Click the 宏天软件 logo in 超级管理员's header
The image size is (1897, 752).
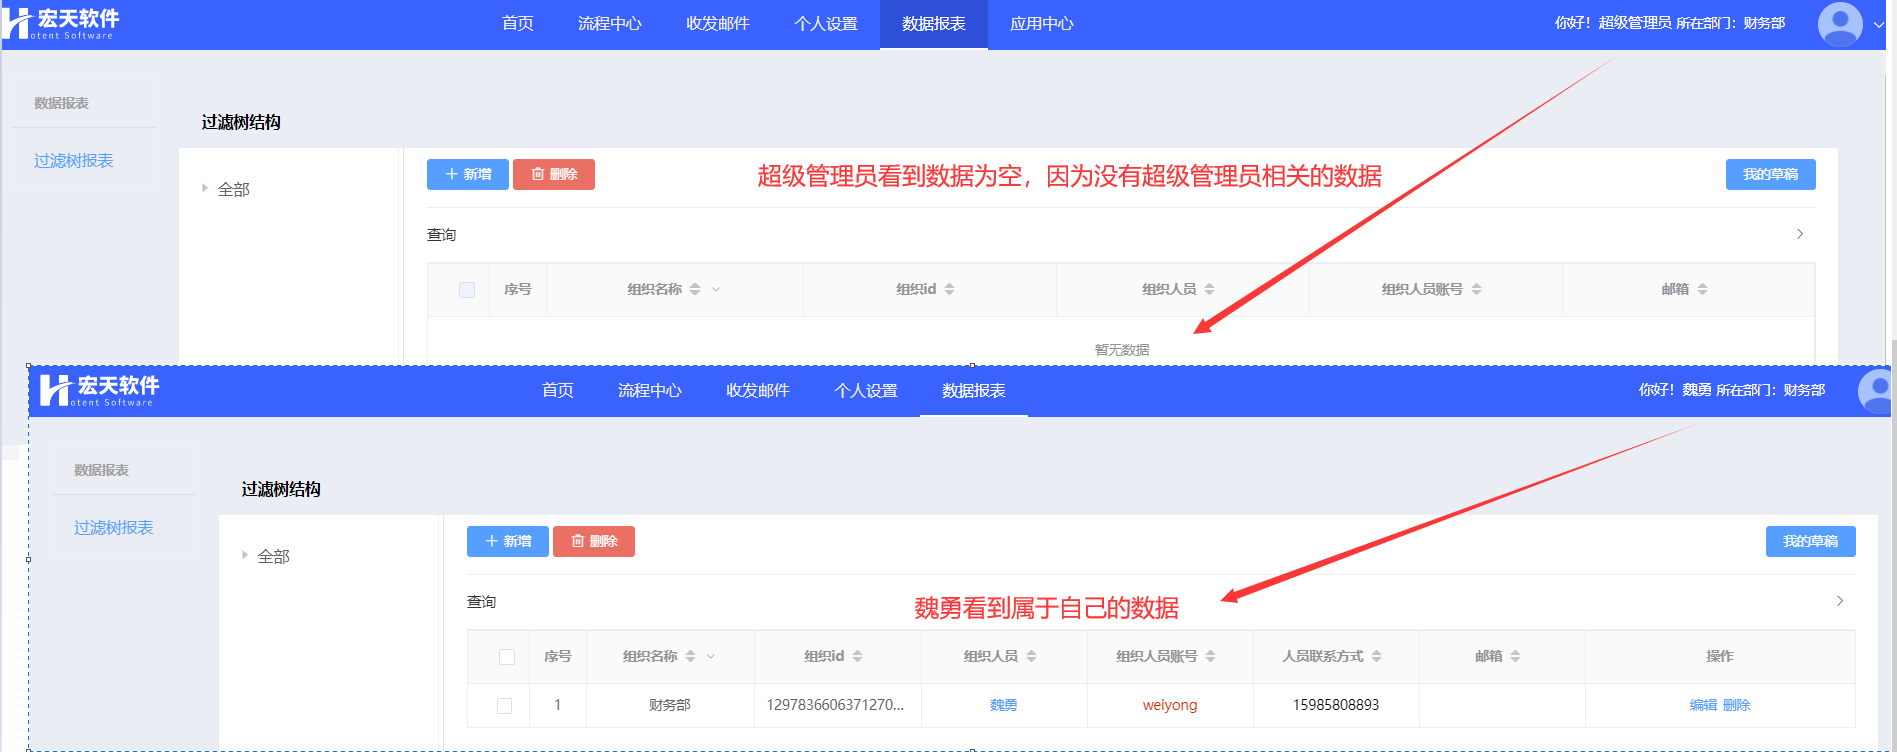coord(62,24)
